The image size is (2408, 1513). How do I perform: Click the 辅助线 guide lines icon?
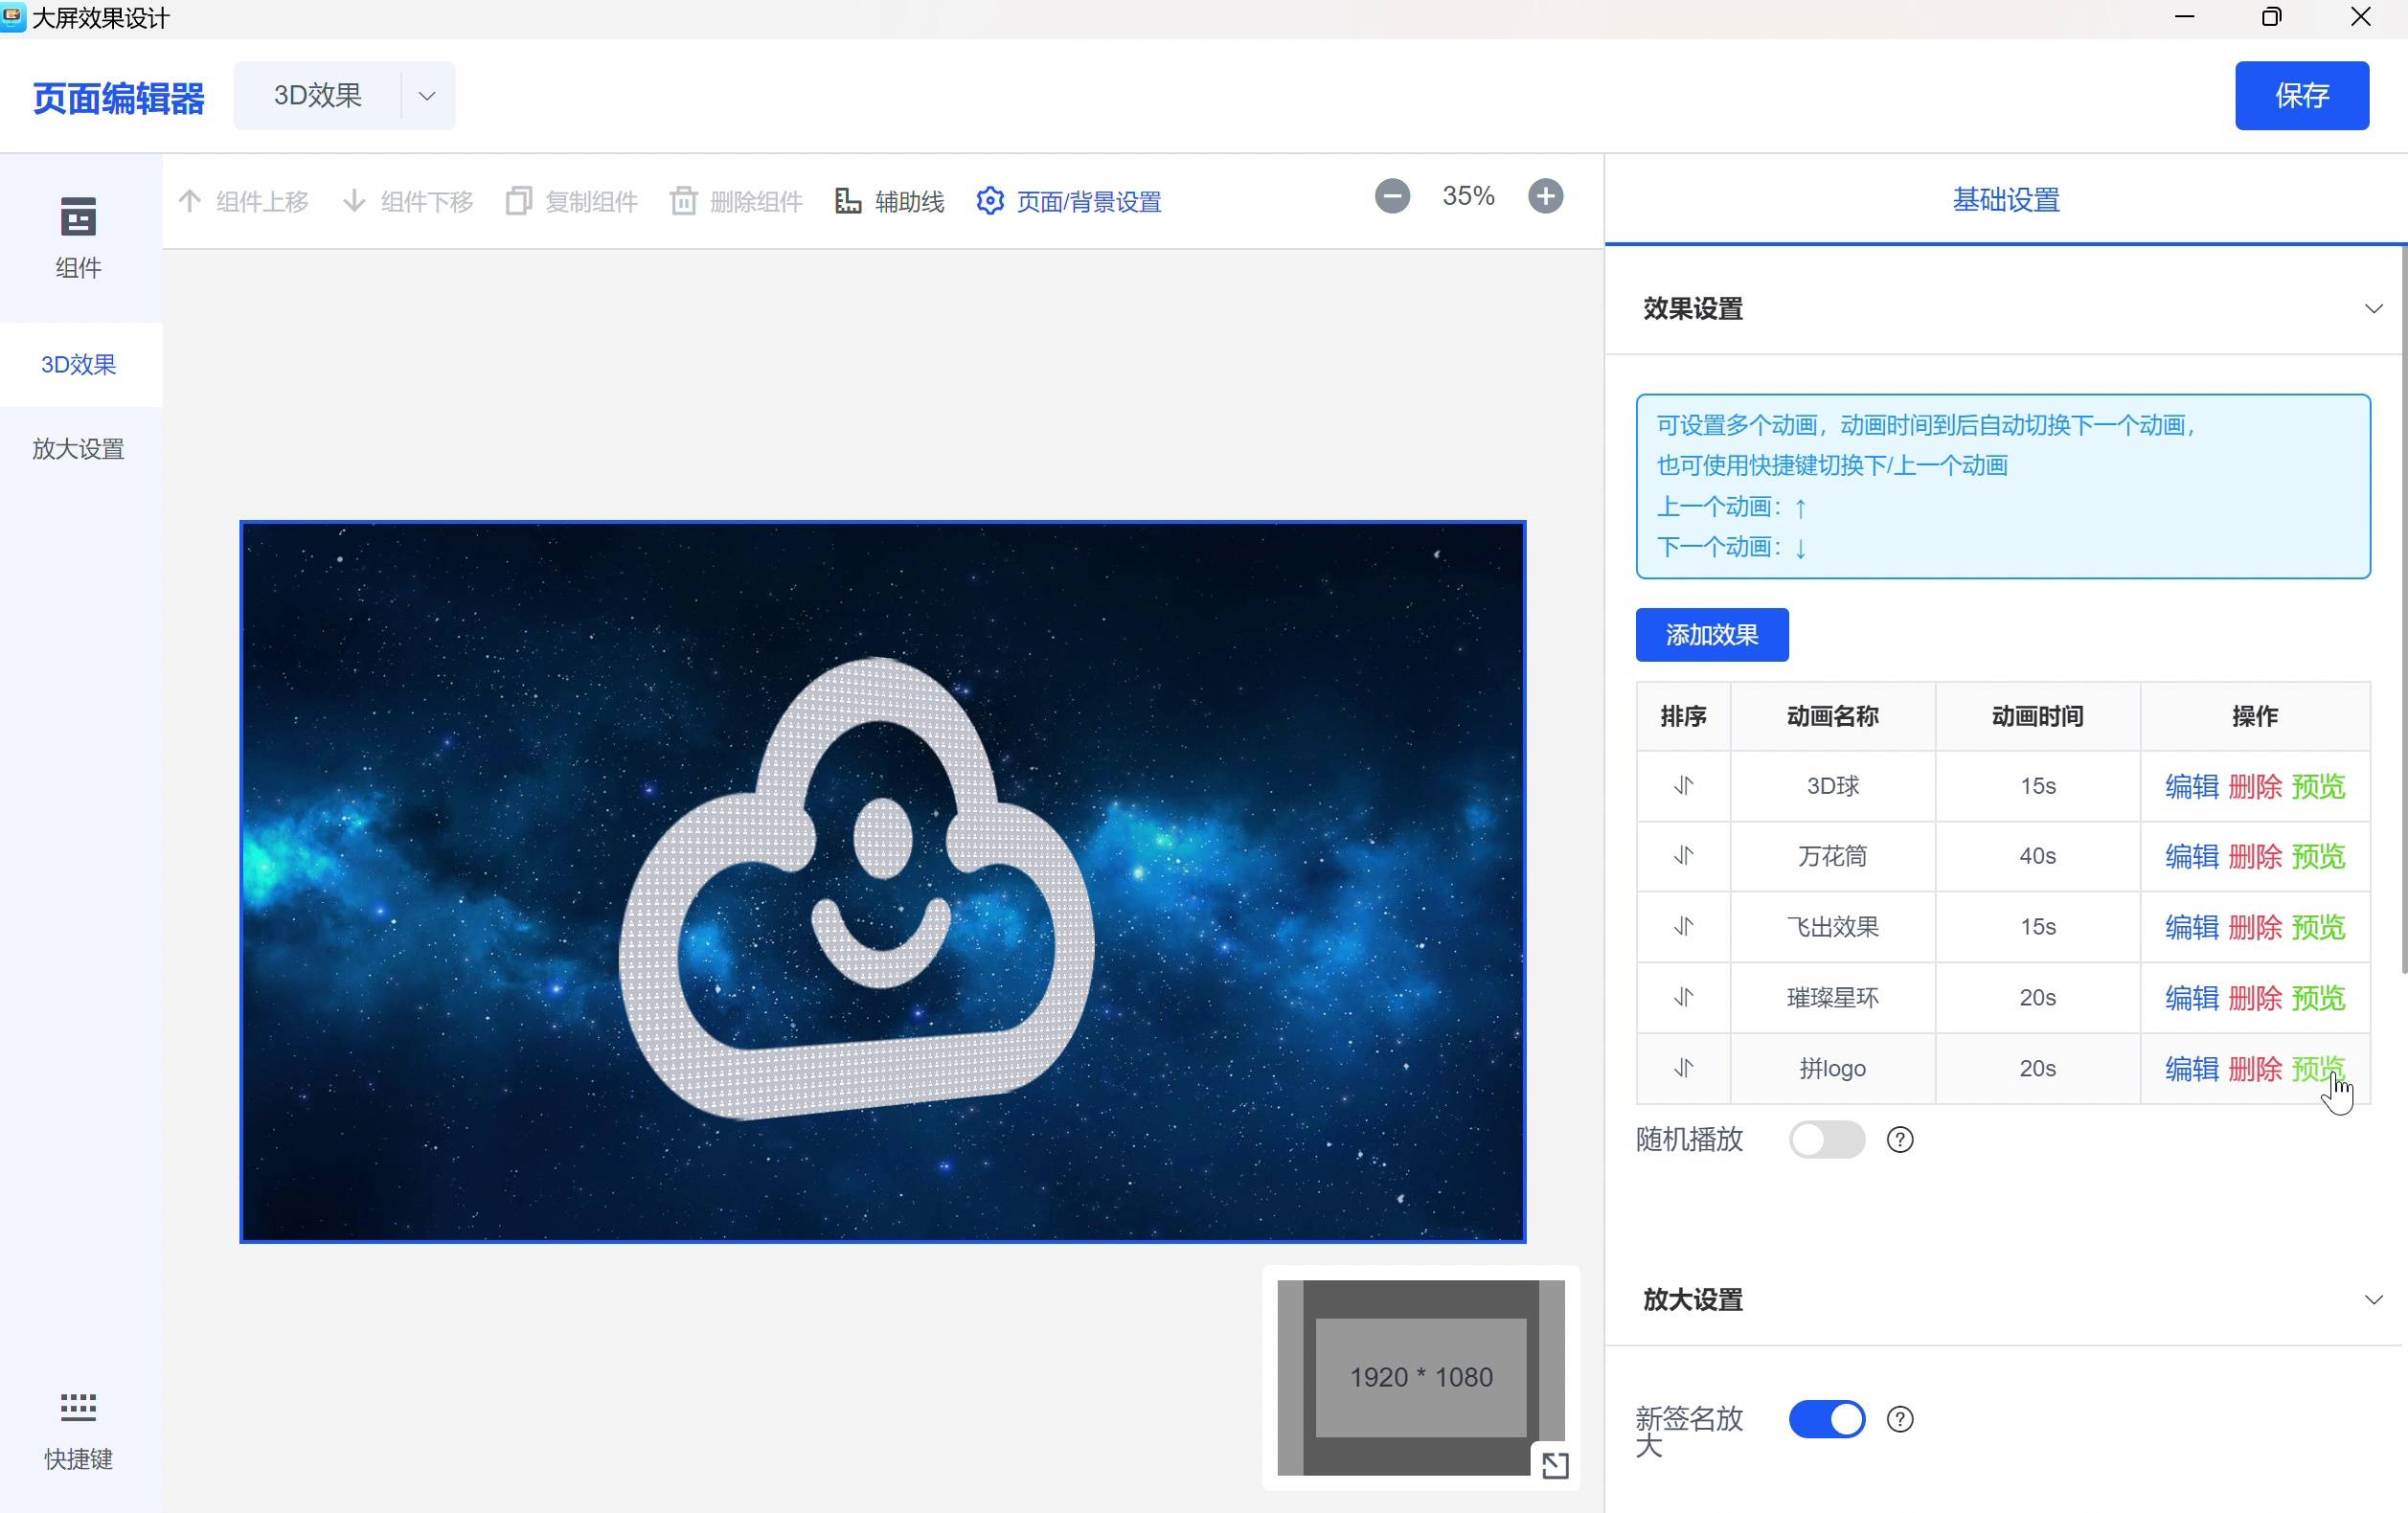(847, 201)
